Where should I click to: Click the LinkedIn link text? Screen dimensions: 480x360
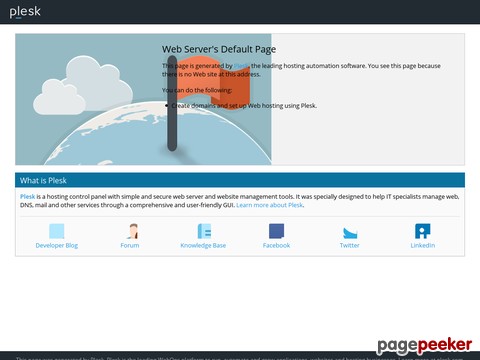tap(423, 245)
